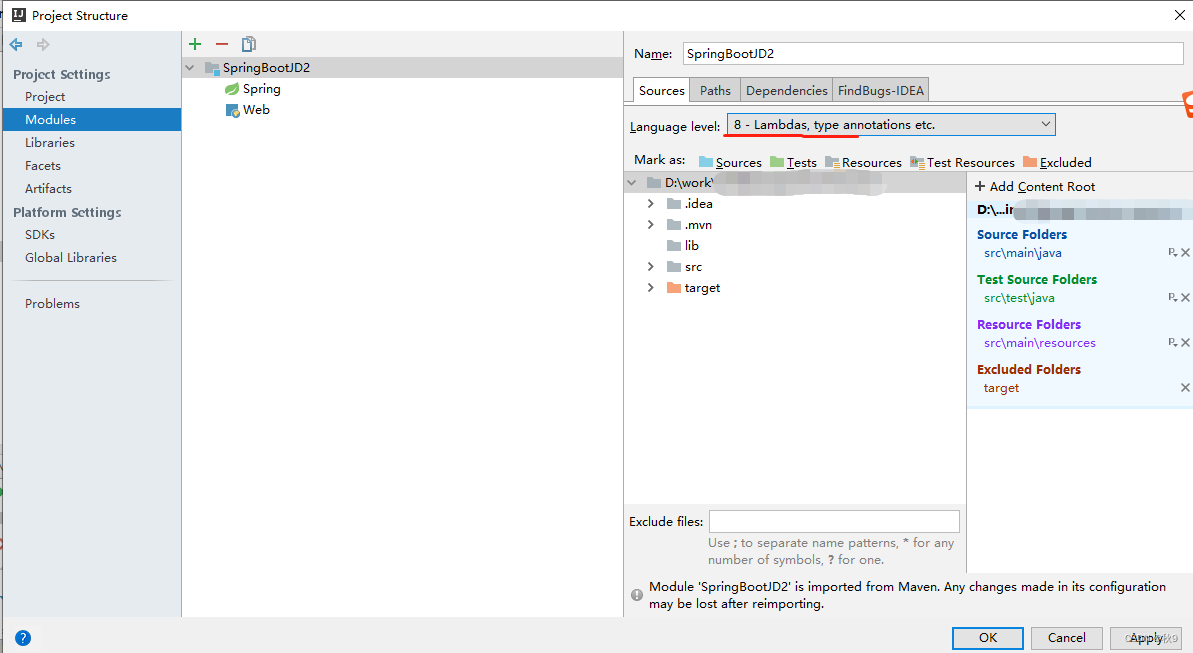Click the src\main\java source path
The width and height of the screenshot is (1193, 653).
point(1023,253)
